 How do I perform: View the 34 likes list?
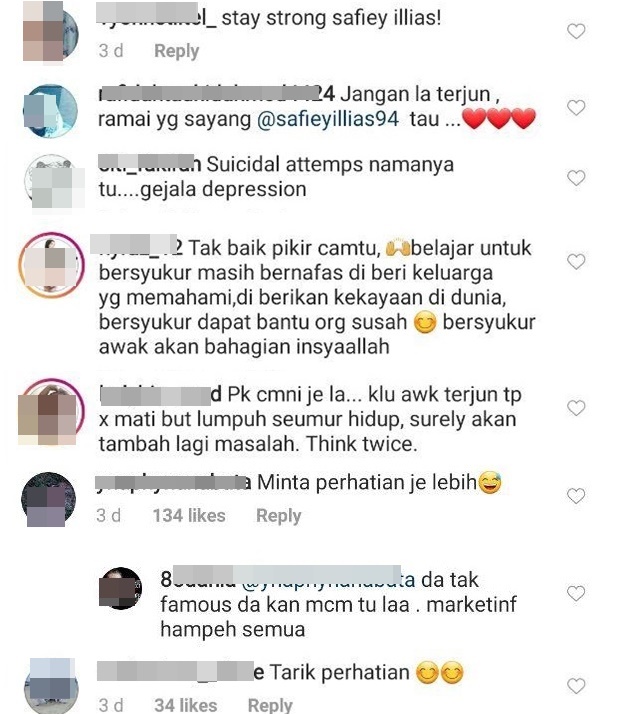185,705
